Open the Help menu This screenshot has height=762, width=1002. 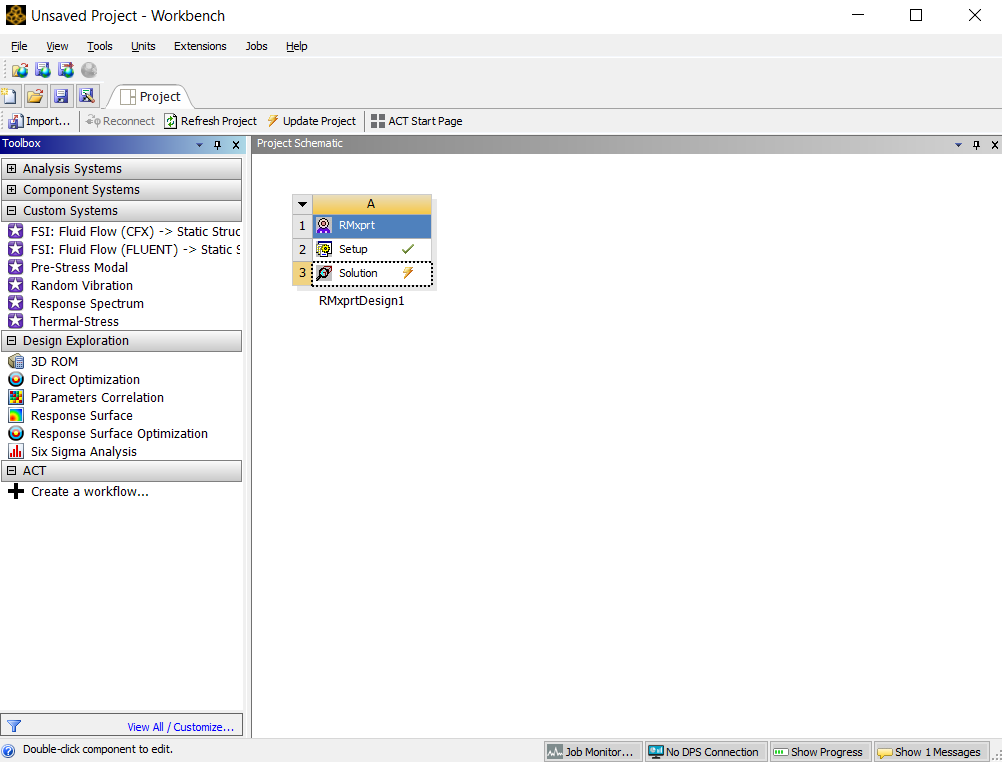(297, 46)
